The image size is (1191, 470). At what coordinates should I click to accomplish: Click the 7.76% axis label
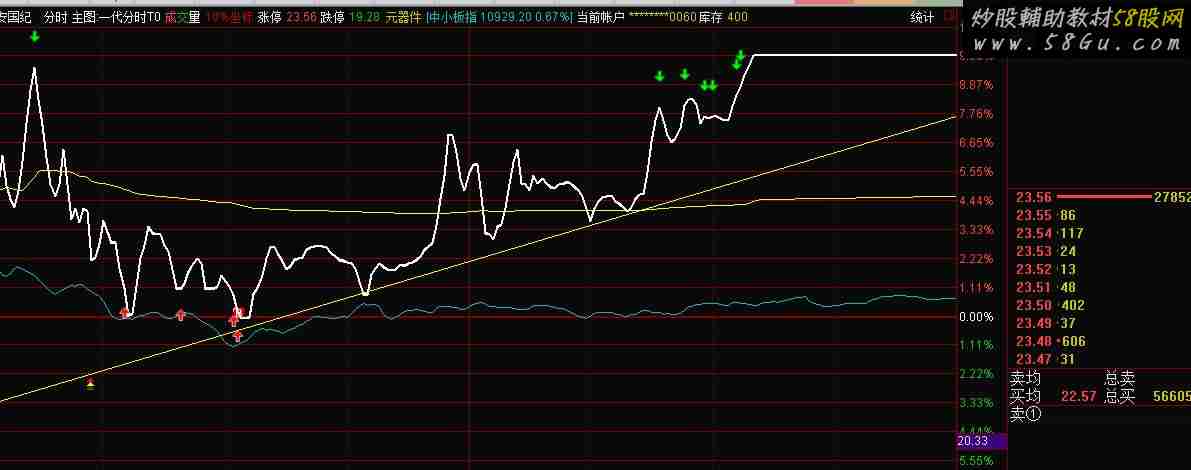pos(976,114)
